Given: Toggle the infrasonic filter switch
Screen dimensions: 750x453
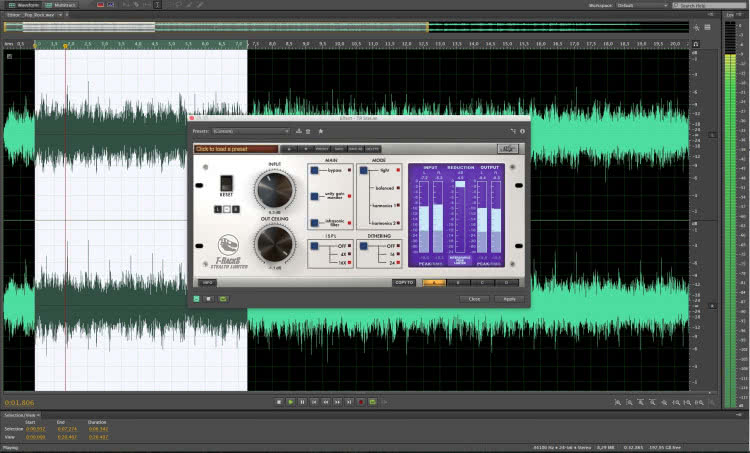Looking at the screenshot, I should tap(314, 222).
